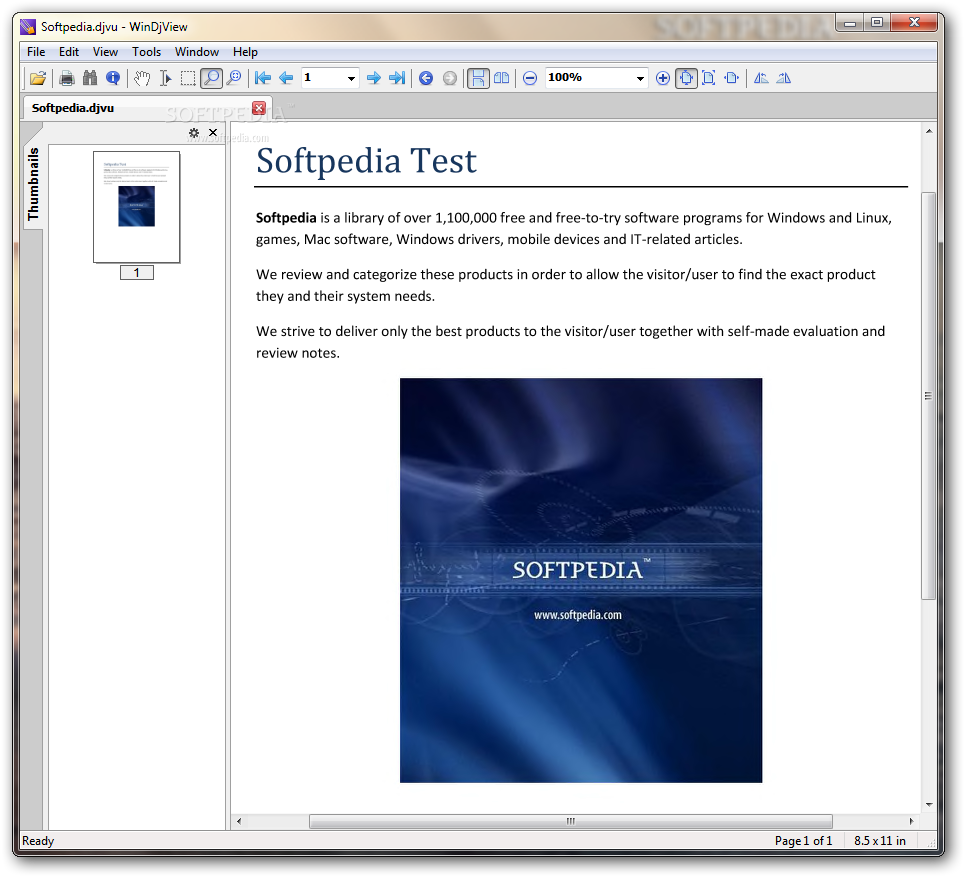Image resolution: width=965 pixels, height=877 pixels.
Task: Go to the next page
Action: 374,78
